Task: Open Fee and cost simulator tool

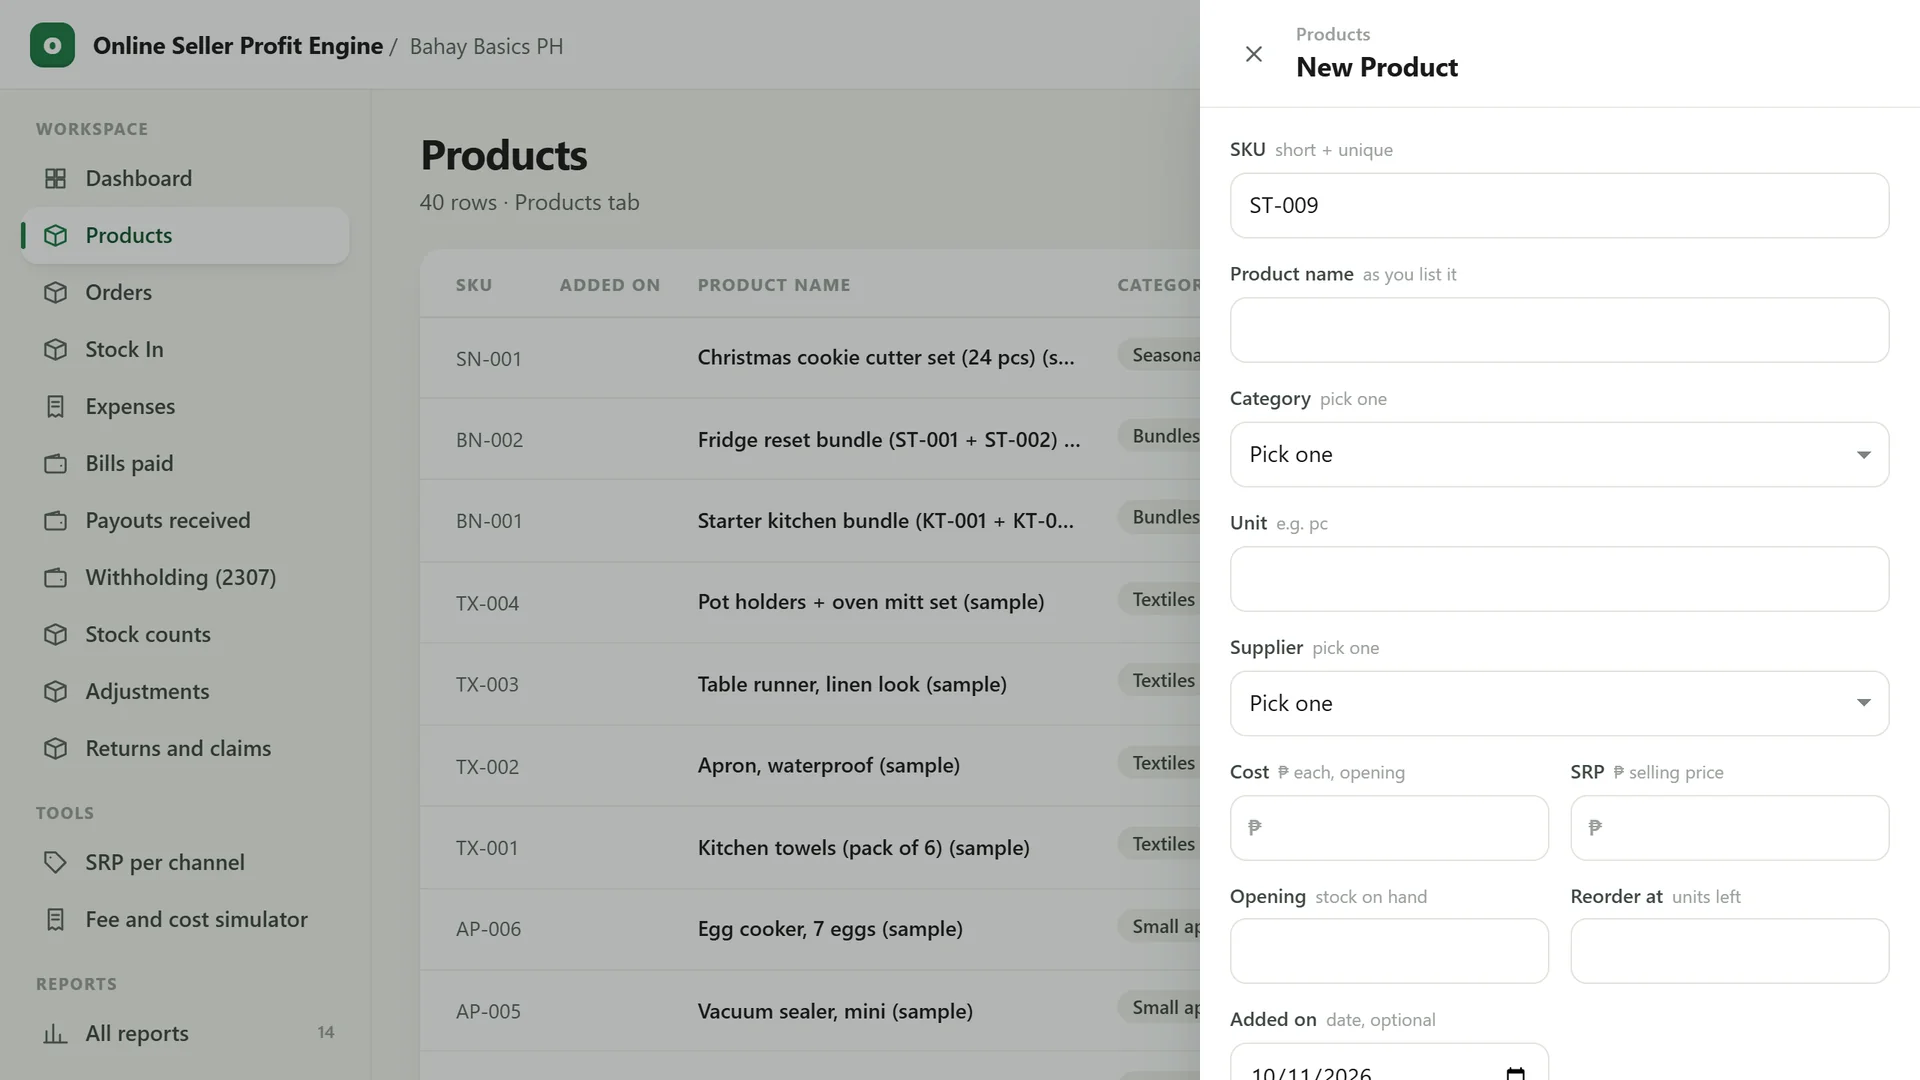Action: (x=185, y=919)
